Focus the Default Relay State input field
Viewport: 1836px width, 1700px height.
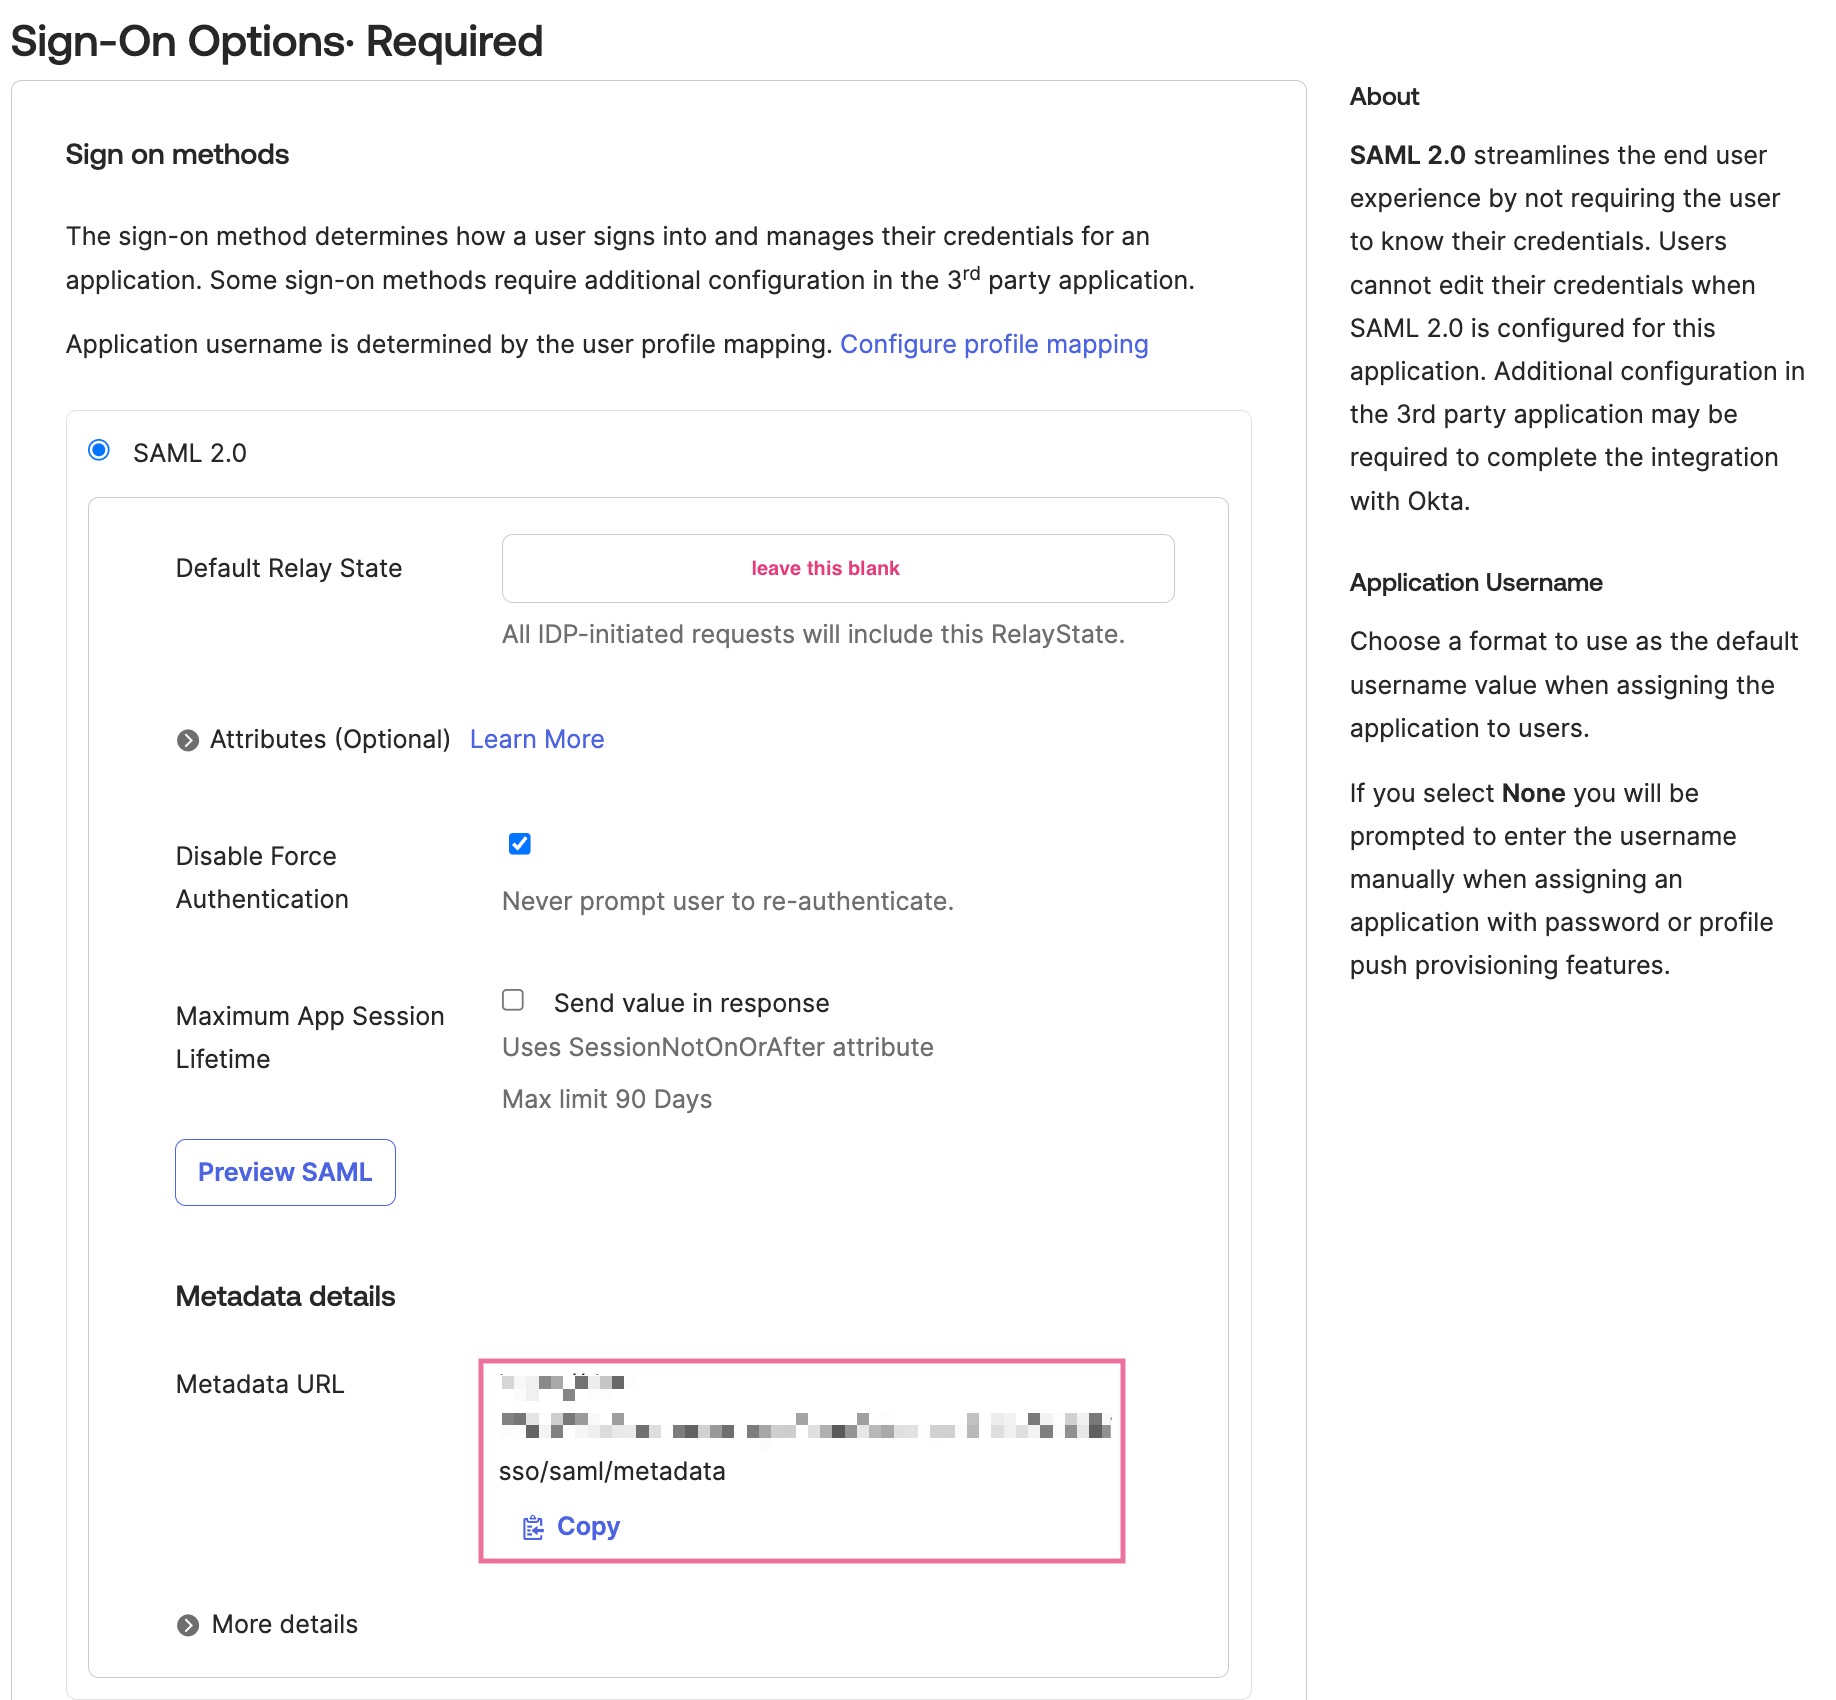tap(838, 568)
